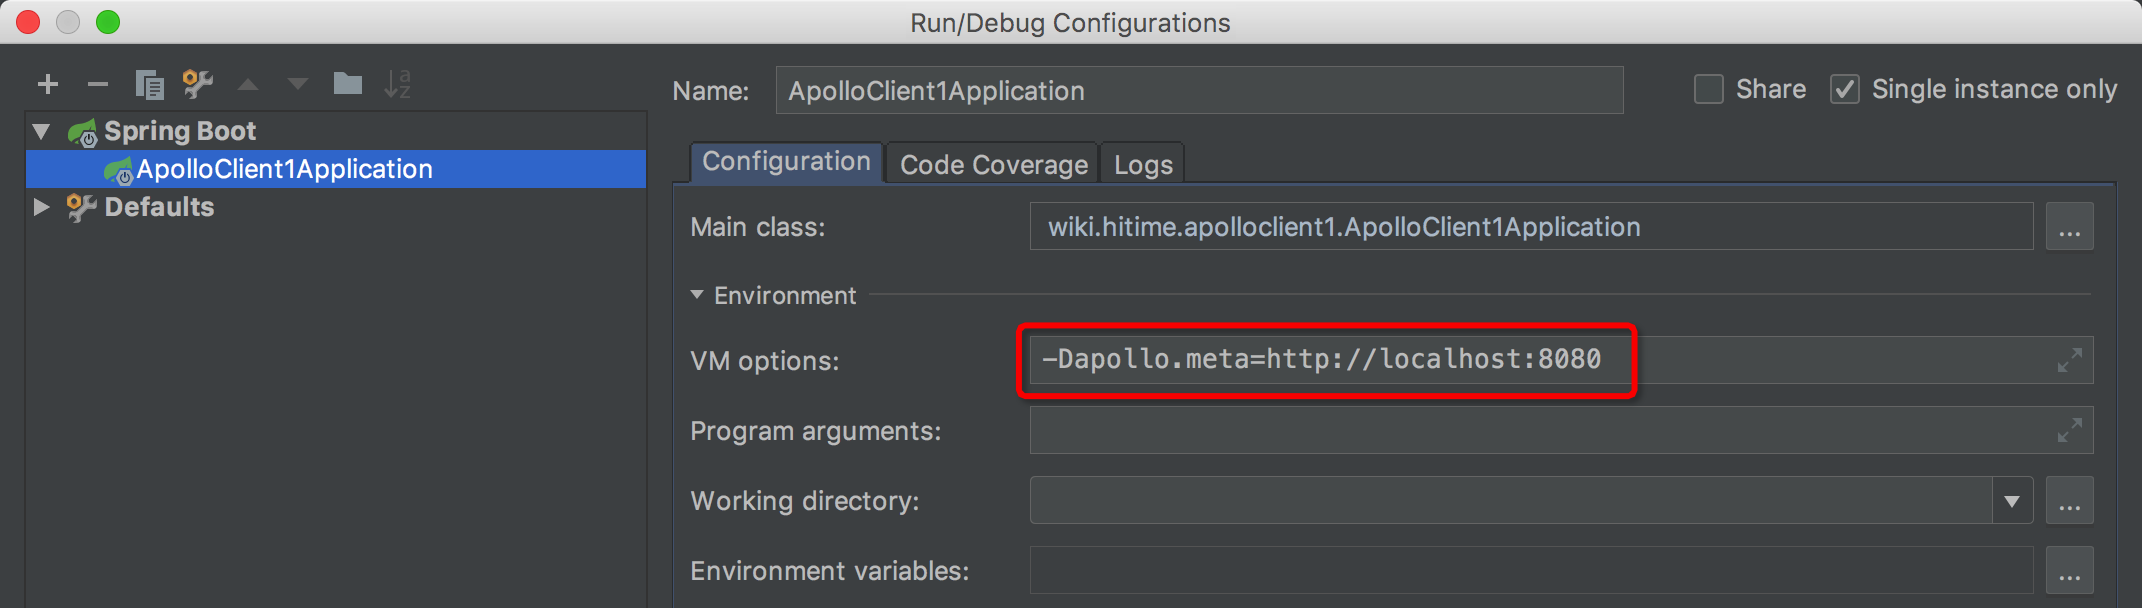
Task: Collapse the Environment section
Action: [697, 295]
